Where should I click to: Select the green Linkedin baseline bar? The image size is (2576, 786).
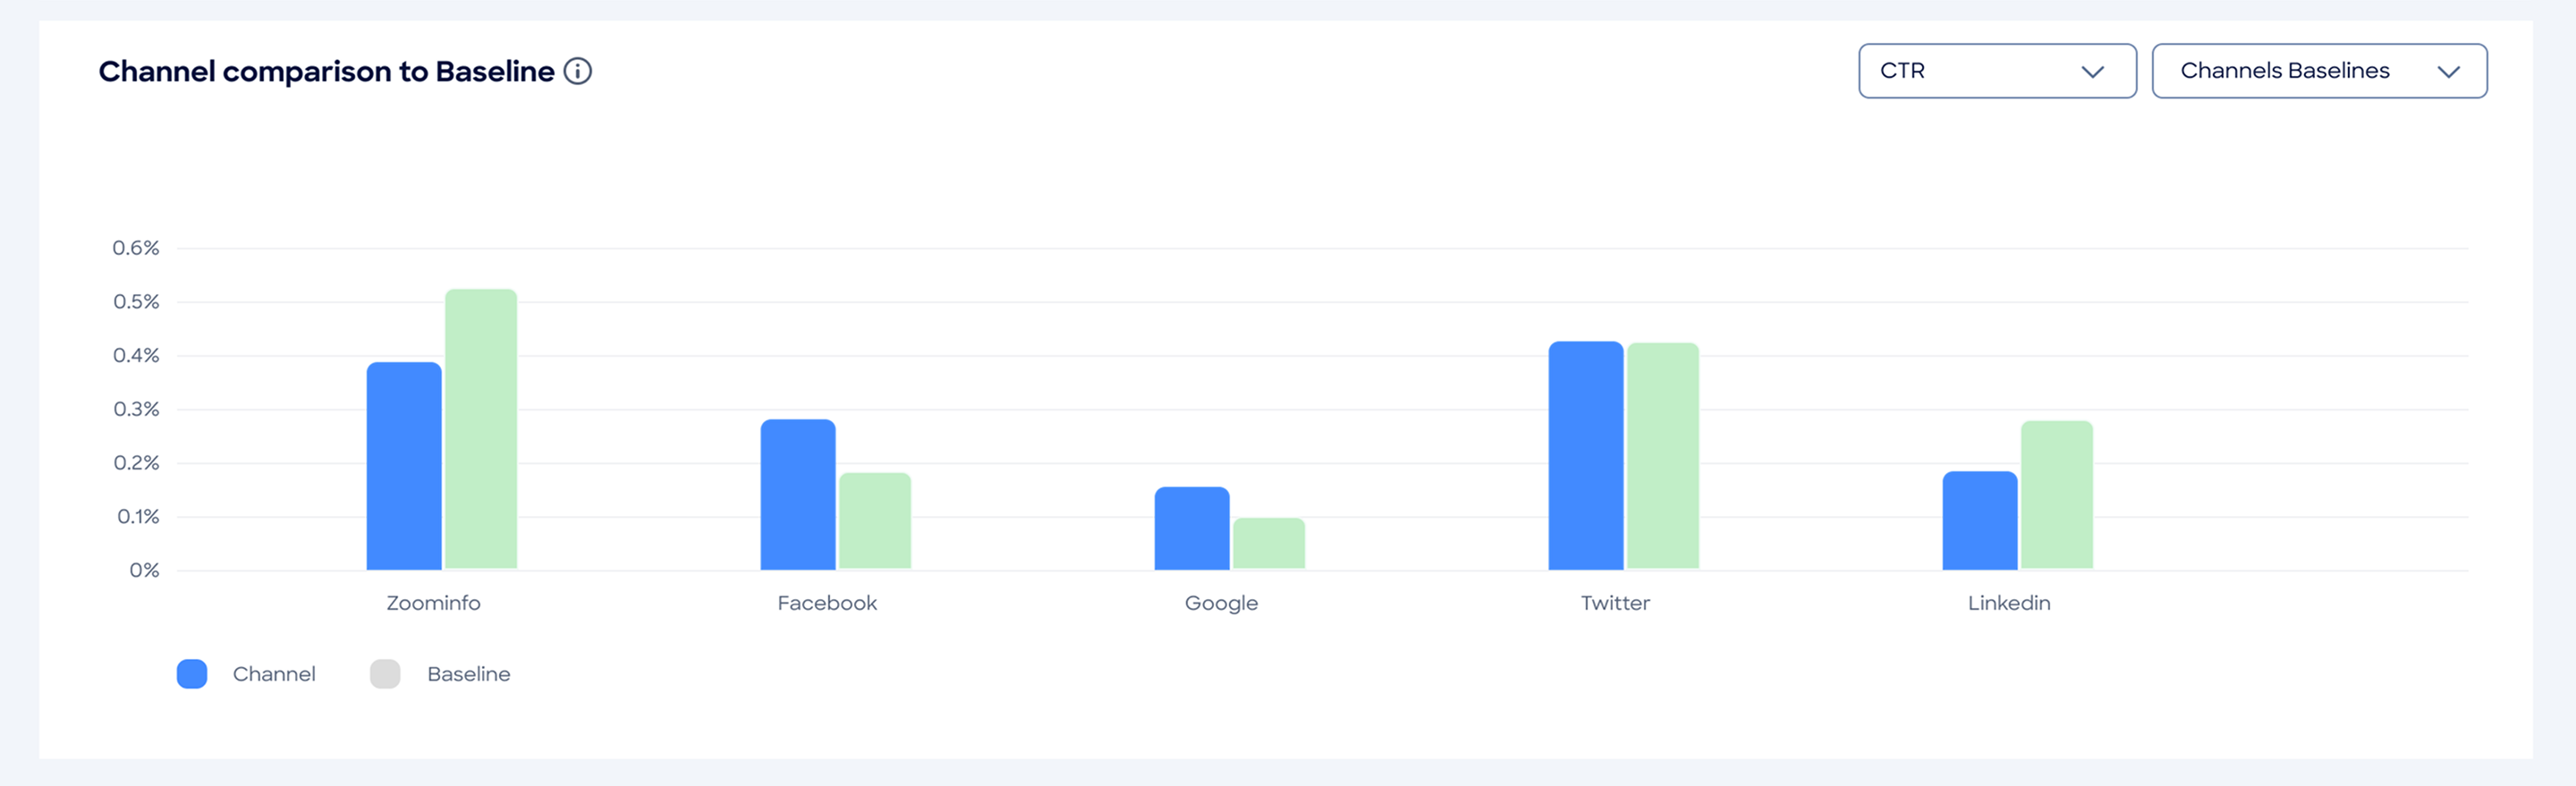point(2057,495)
